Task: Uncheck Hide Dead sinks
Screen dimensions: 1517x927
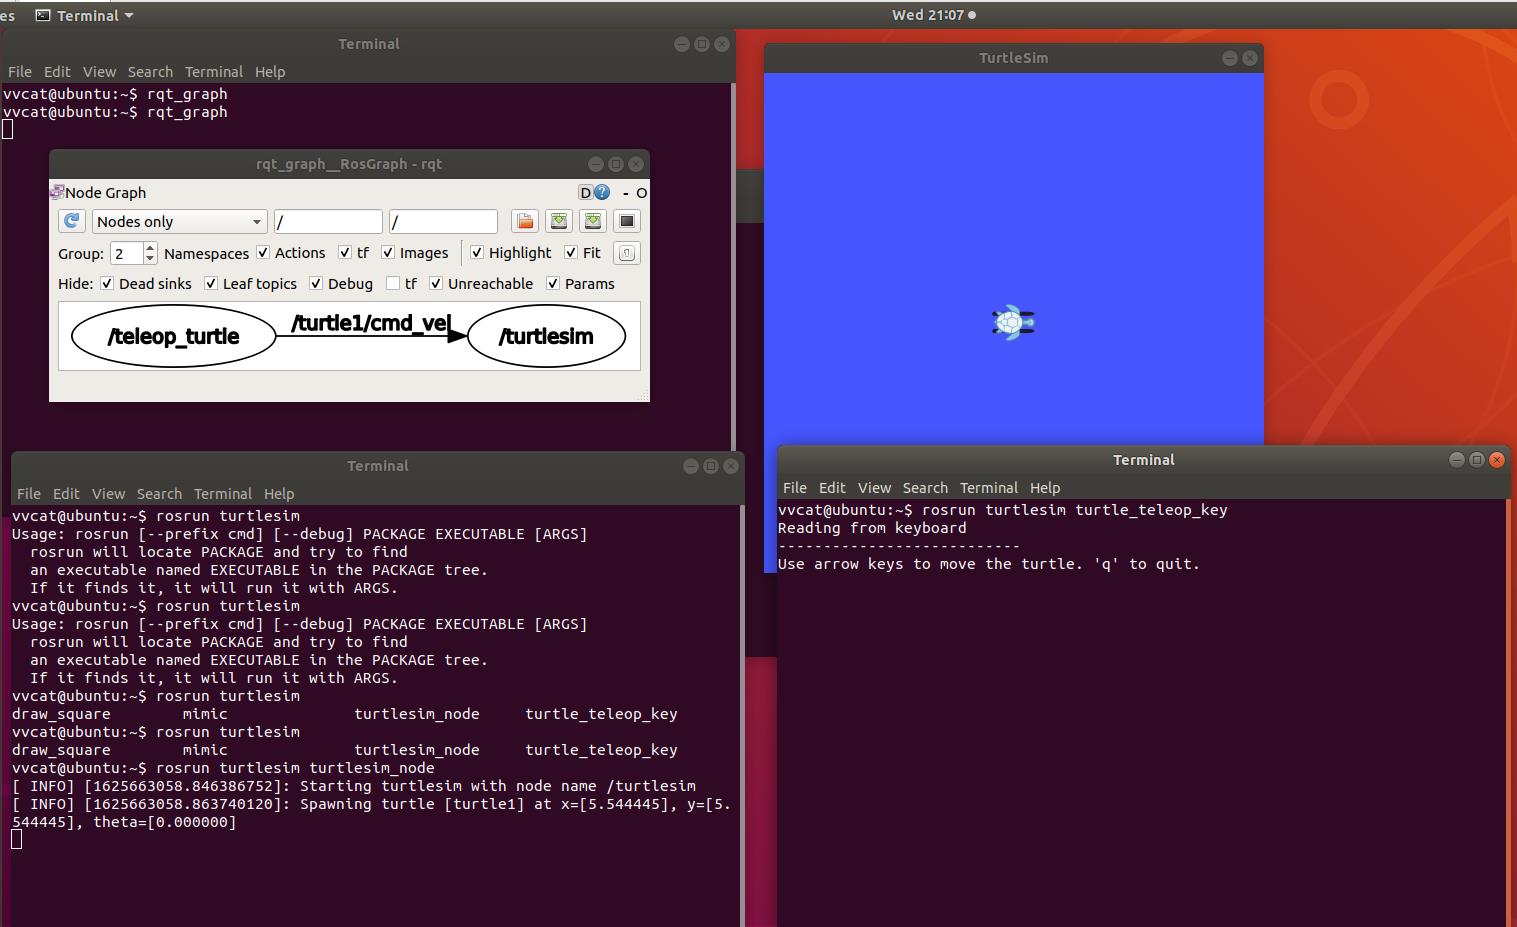Action: tap(107, 284)
